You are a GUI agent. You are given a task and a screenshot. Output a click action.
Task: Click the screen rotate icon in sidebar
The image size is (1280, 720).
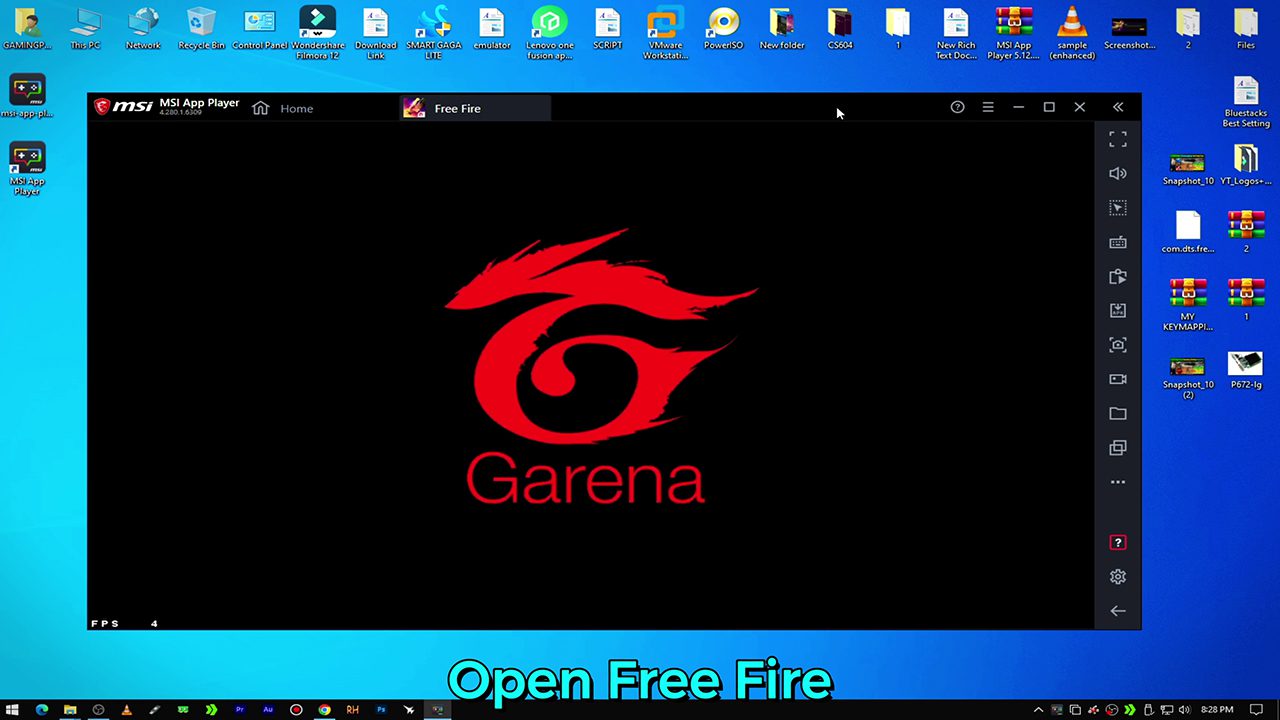pyautogui.click(x=1118, y=277)
